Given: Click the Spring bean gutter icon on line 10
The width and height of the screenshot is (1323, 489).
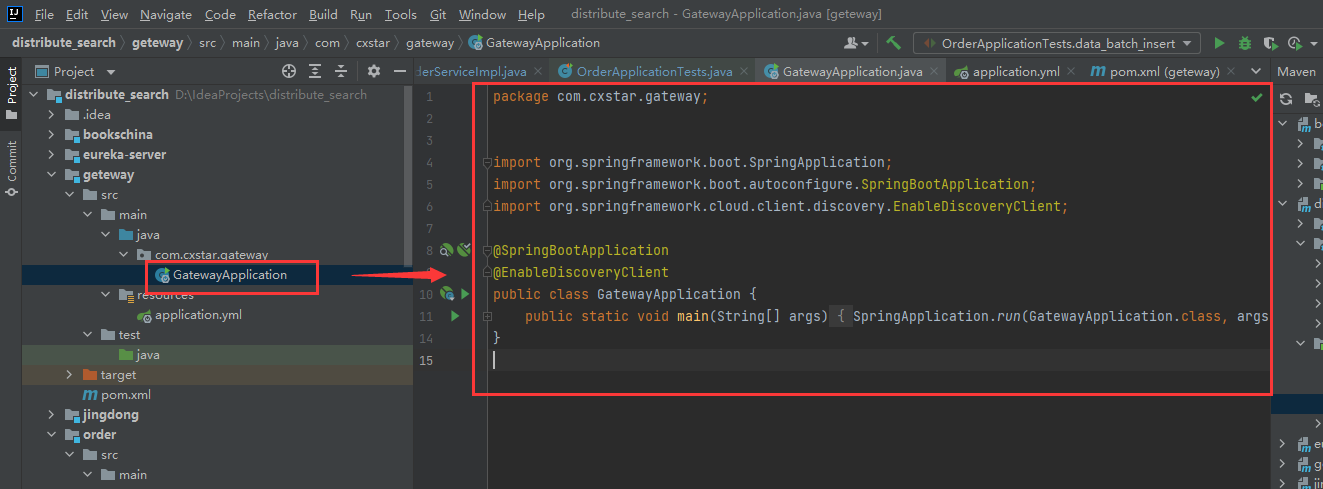Looking at the screenshot, I should pos(448,293).
